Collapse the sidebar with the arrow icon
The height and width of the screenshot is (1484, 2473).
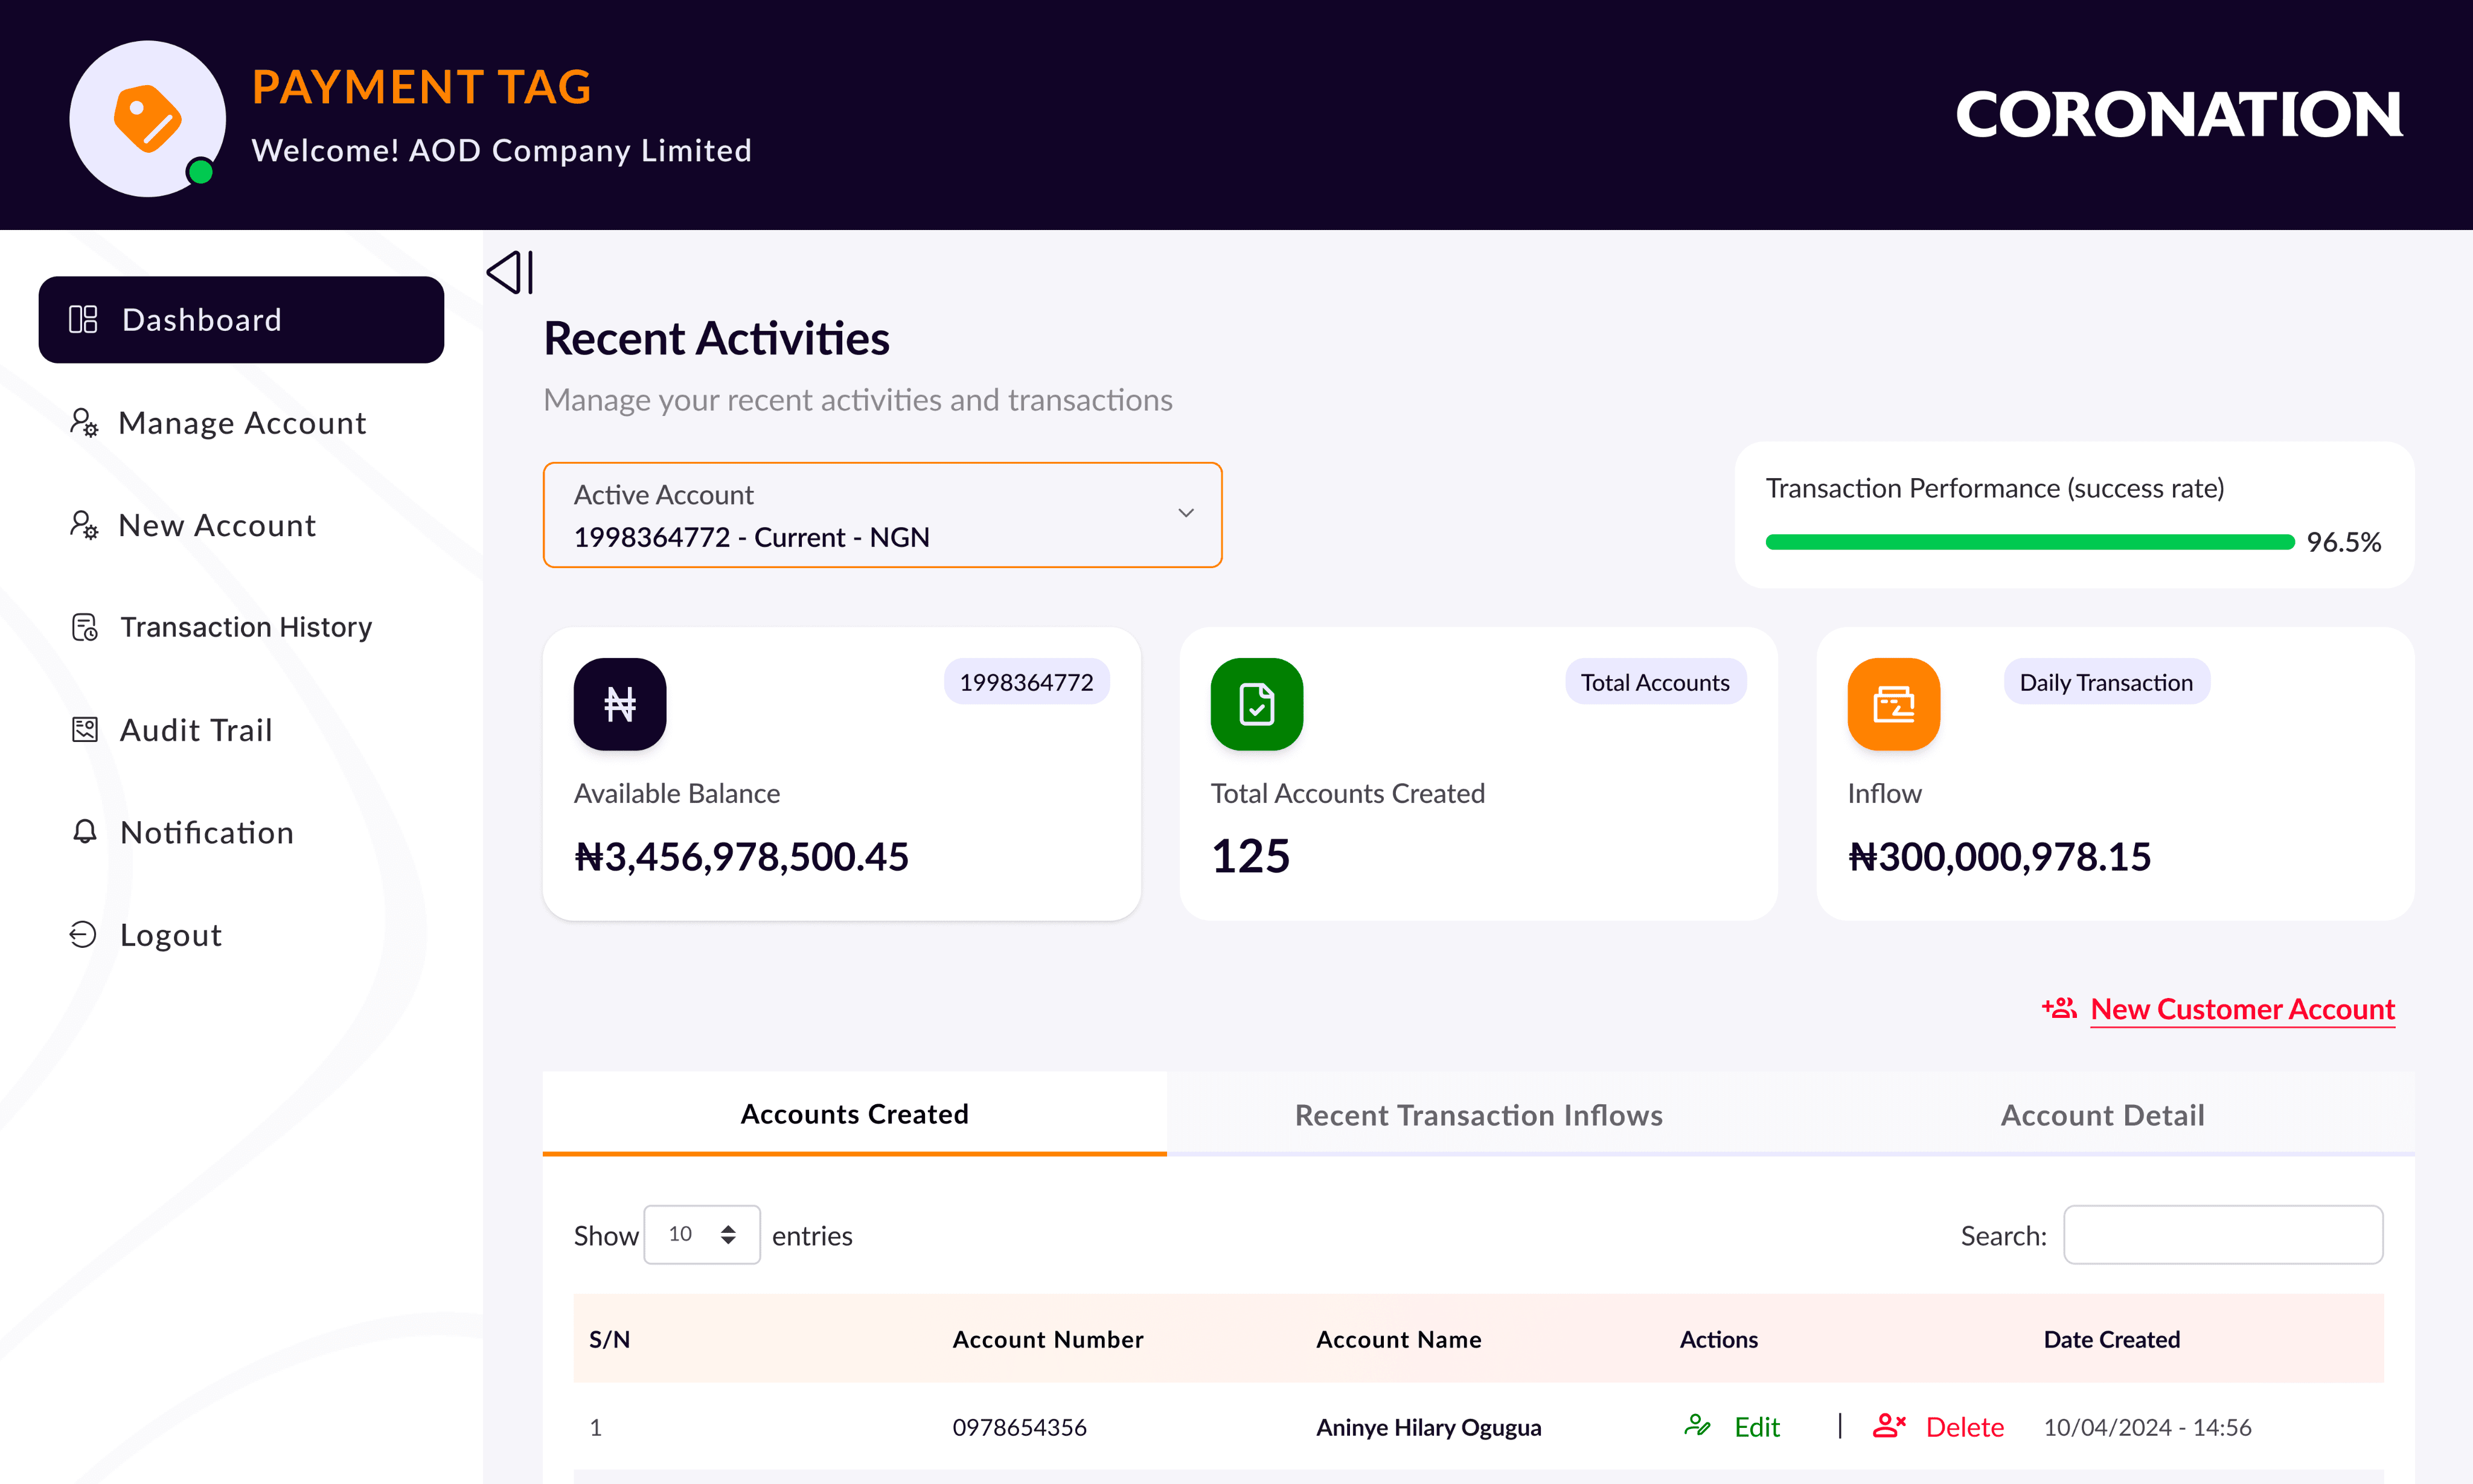tap(510, 272)
